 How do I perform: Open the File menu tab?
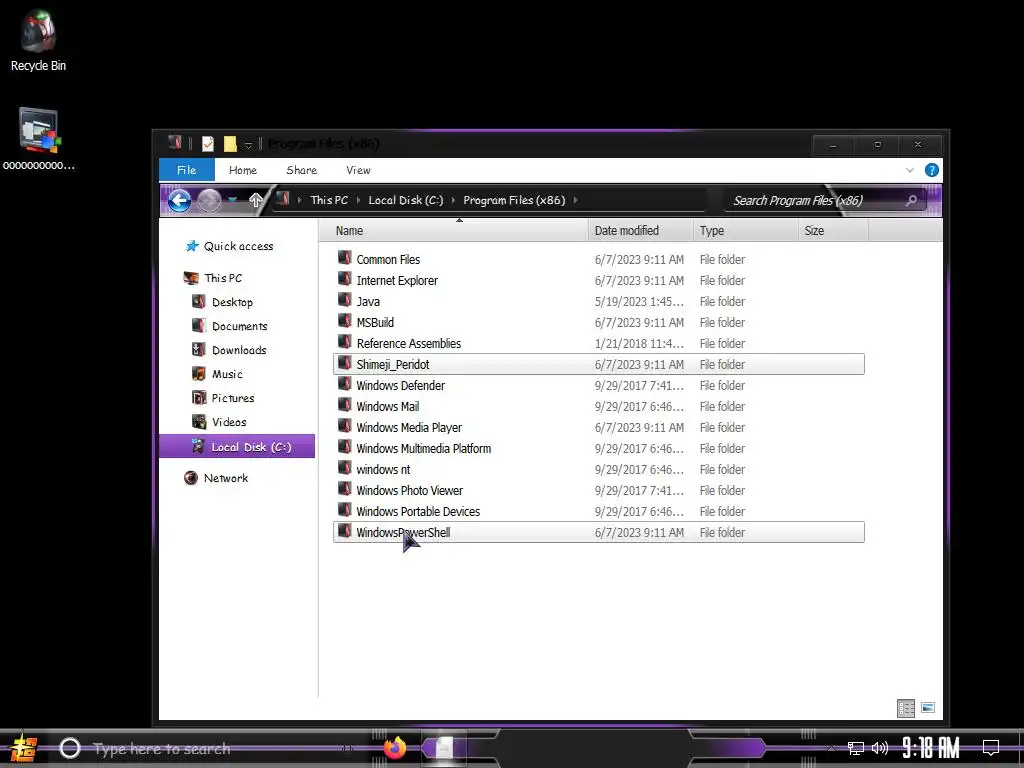187,170
